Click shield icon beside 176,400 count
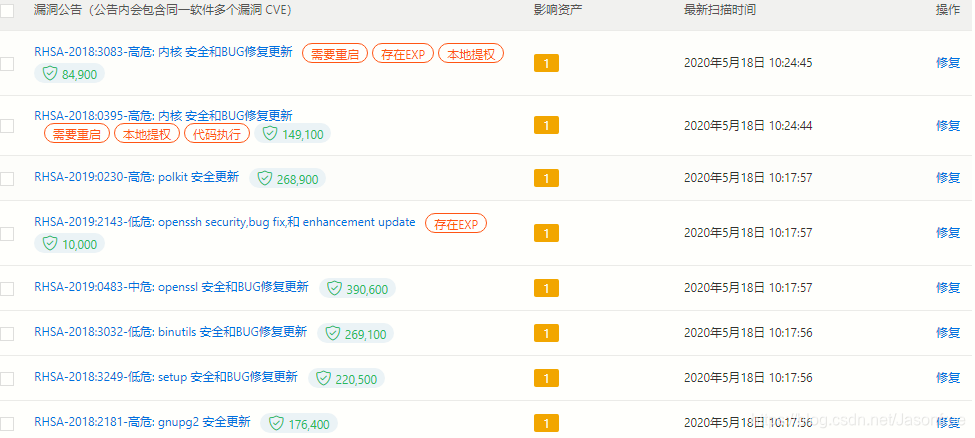 (x=276, y=424)
